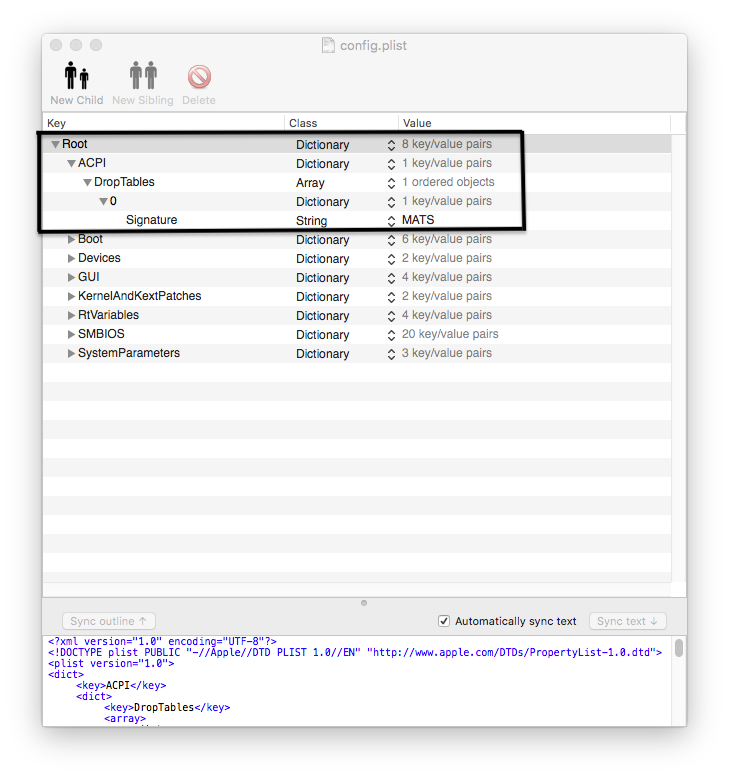
Task: Expand the SMBIOS dictionary entry
Action: (71, 335)
